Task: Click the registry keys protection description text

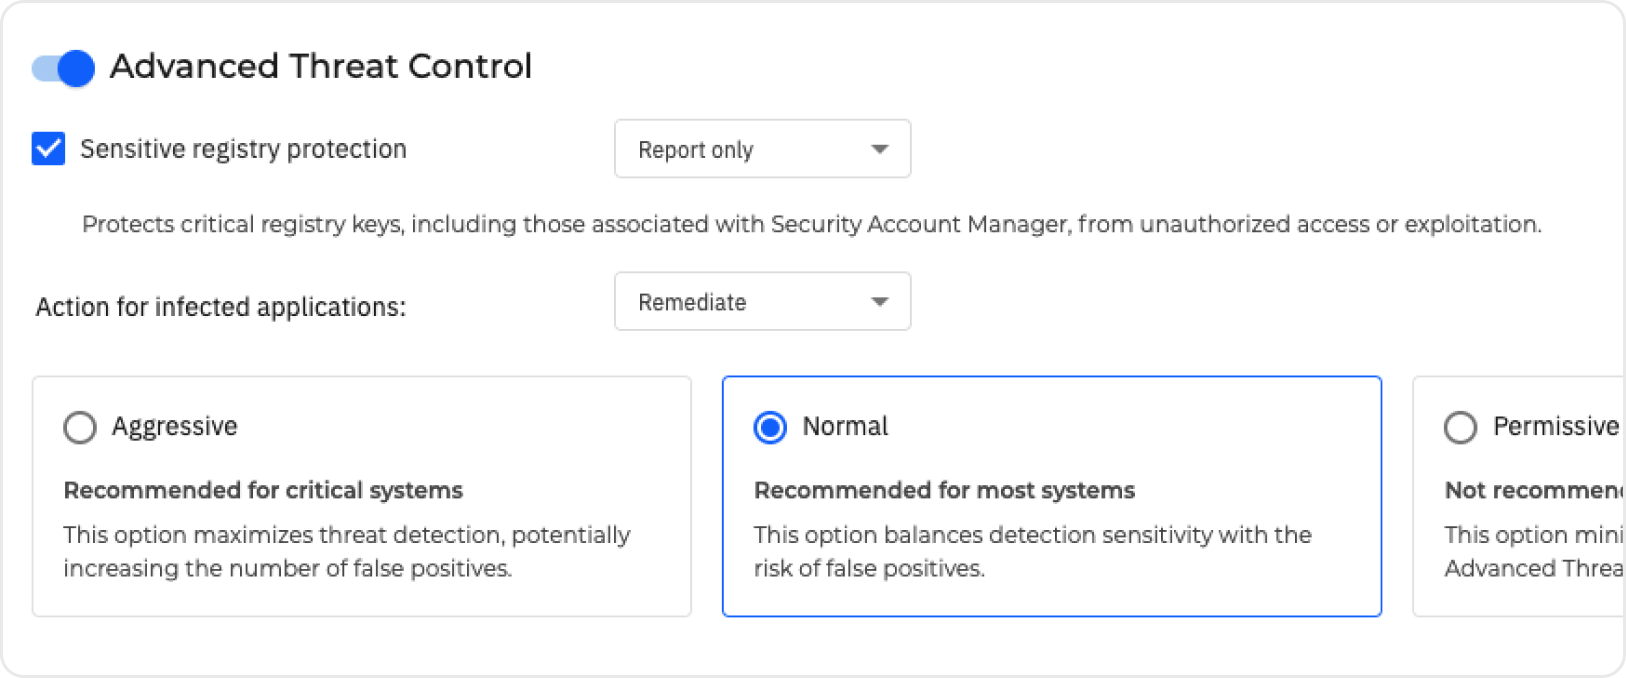Action: pos(811,224)
